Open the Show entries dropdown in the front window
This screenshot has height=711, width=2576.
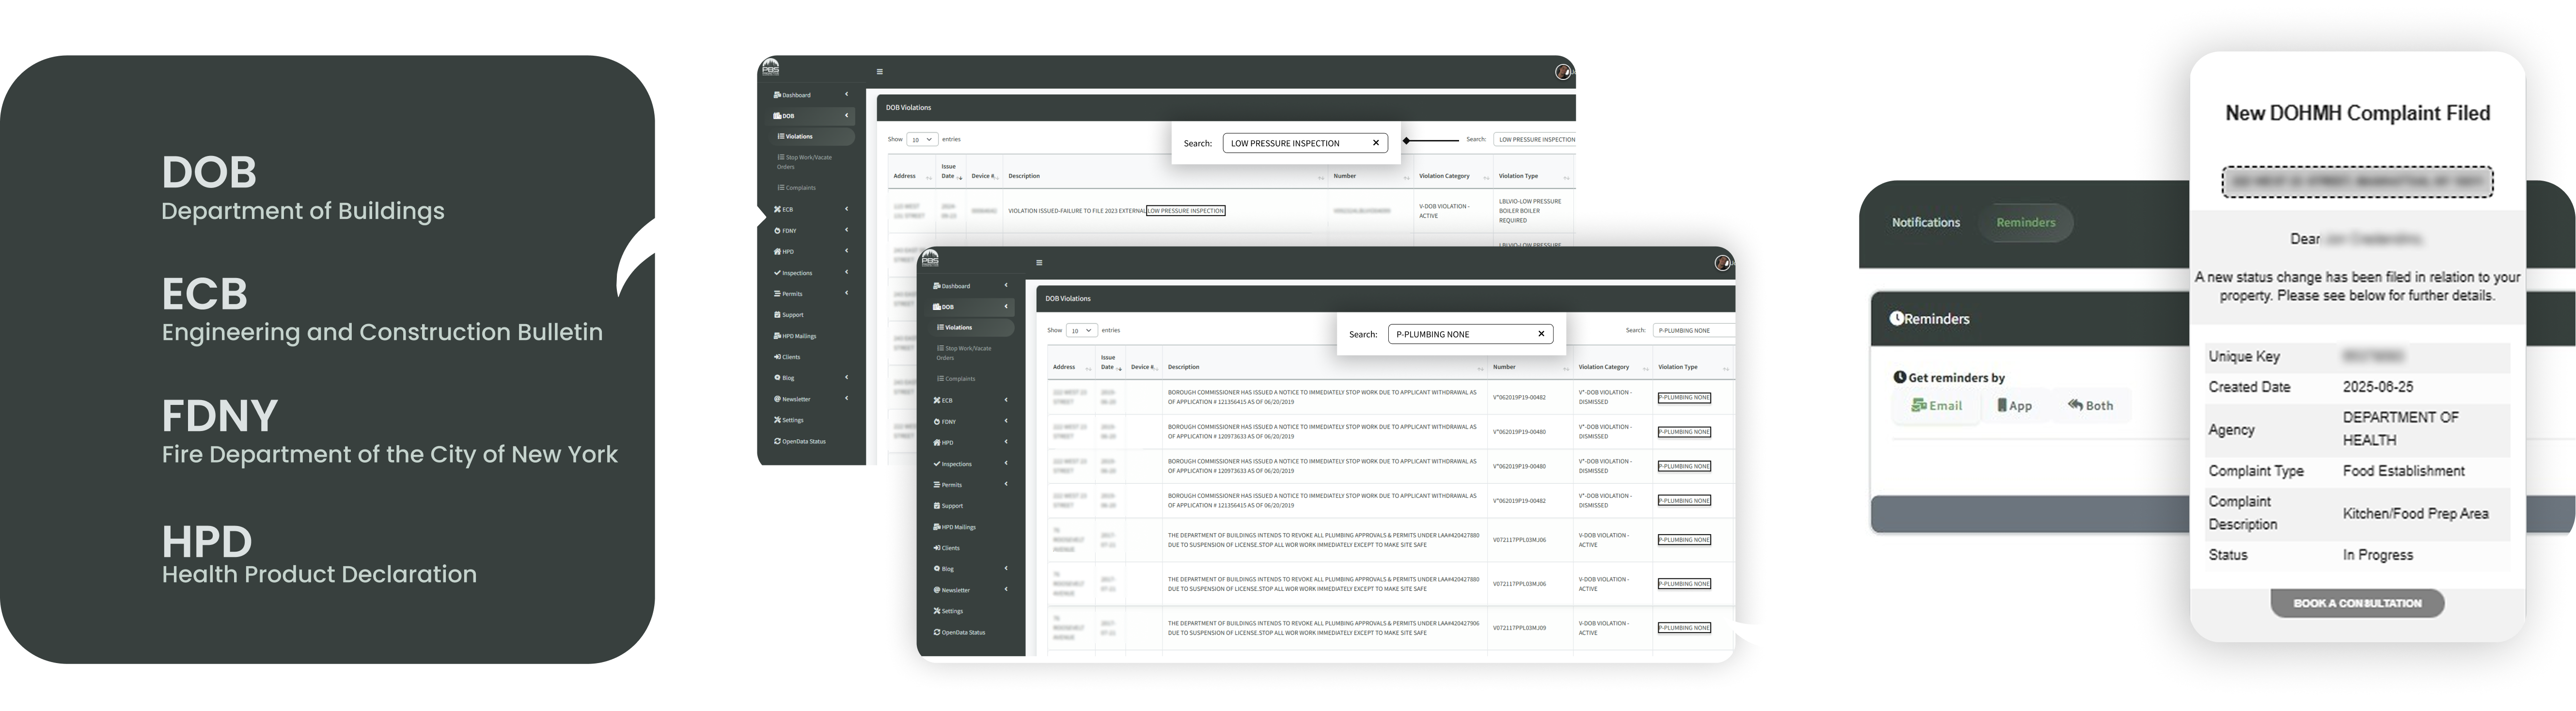pos(1081,330)
